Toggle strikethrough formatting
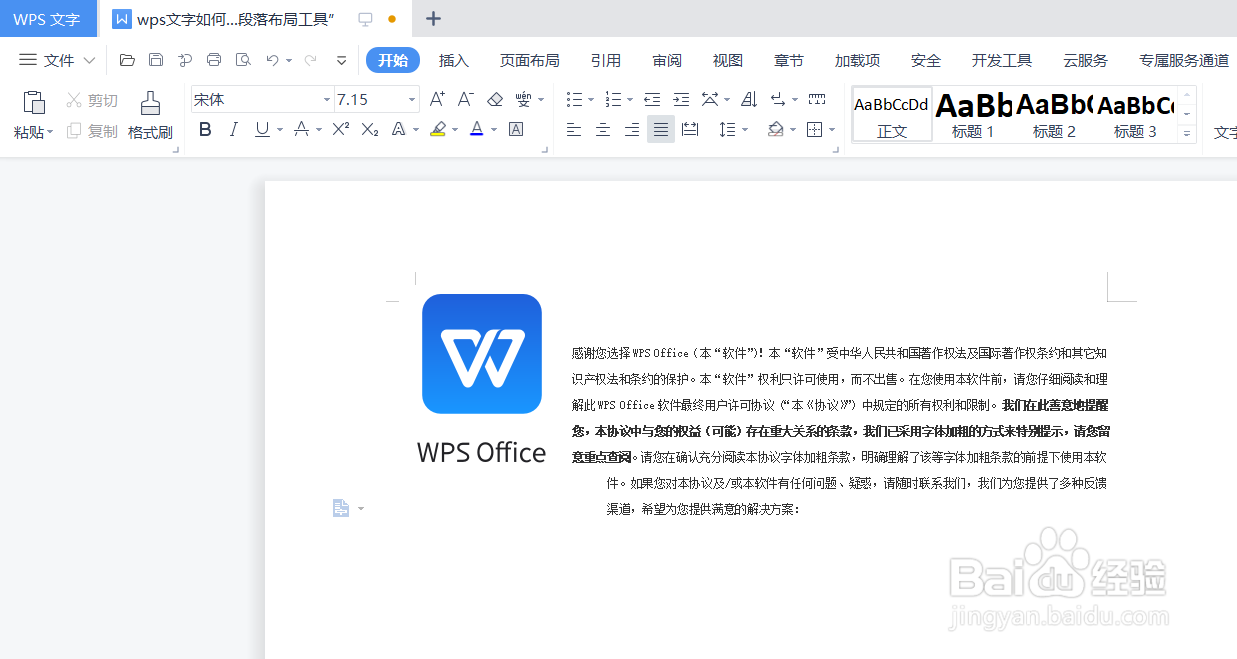Image resolution: width=1237 pixels, height=659 pixels. click(x=301, y=129)
